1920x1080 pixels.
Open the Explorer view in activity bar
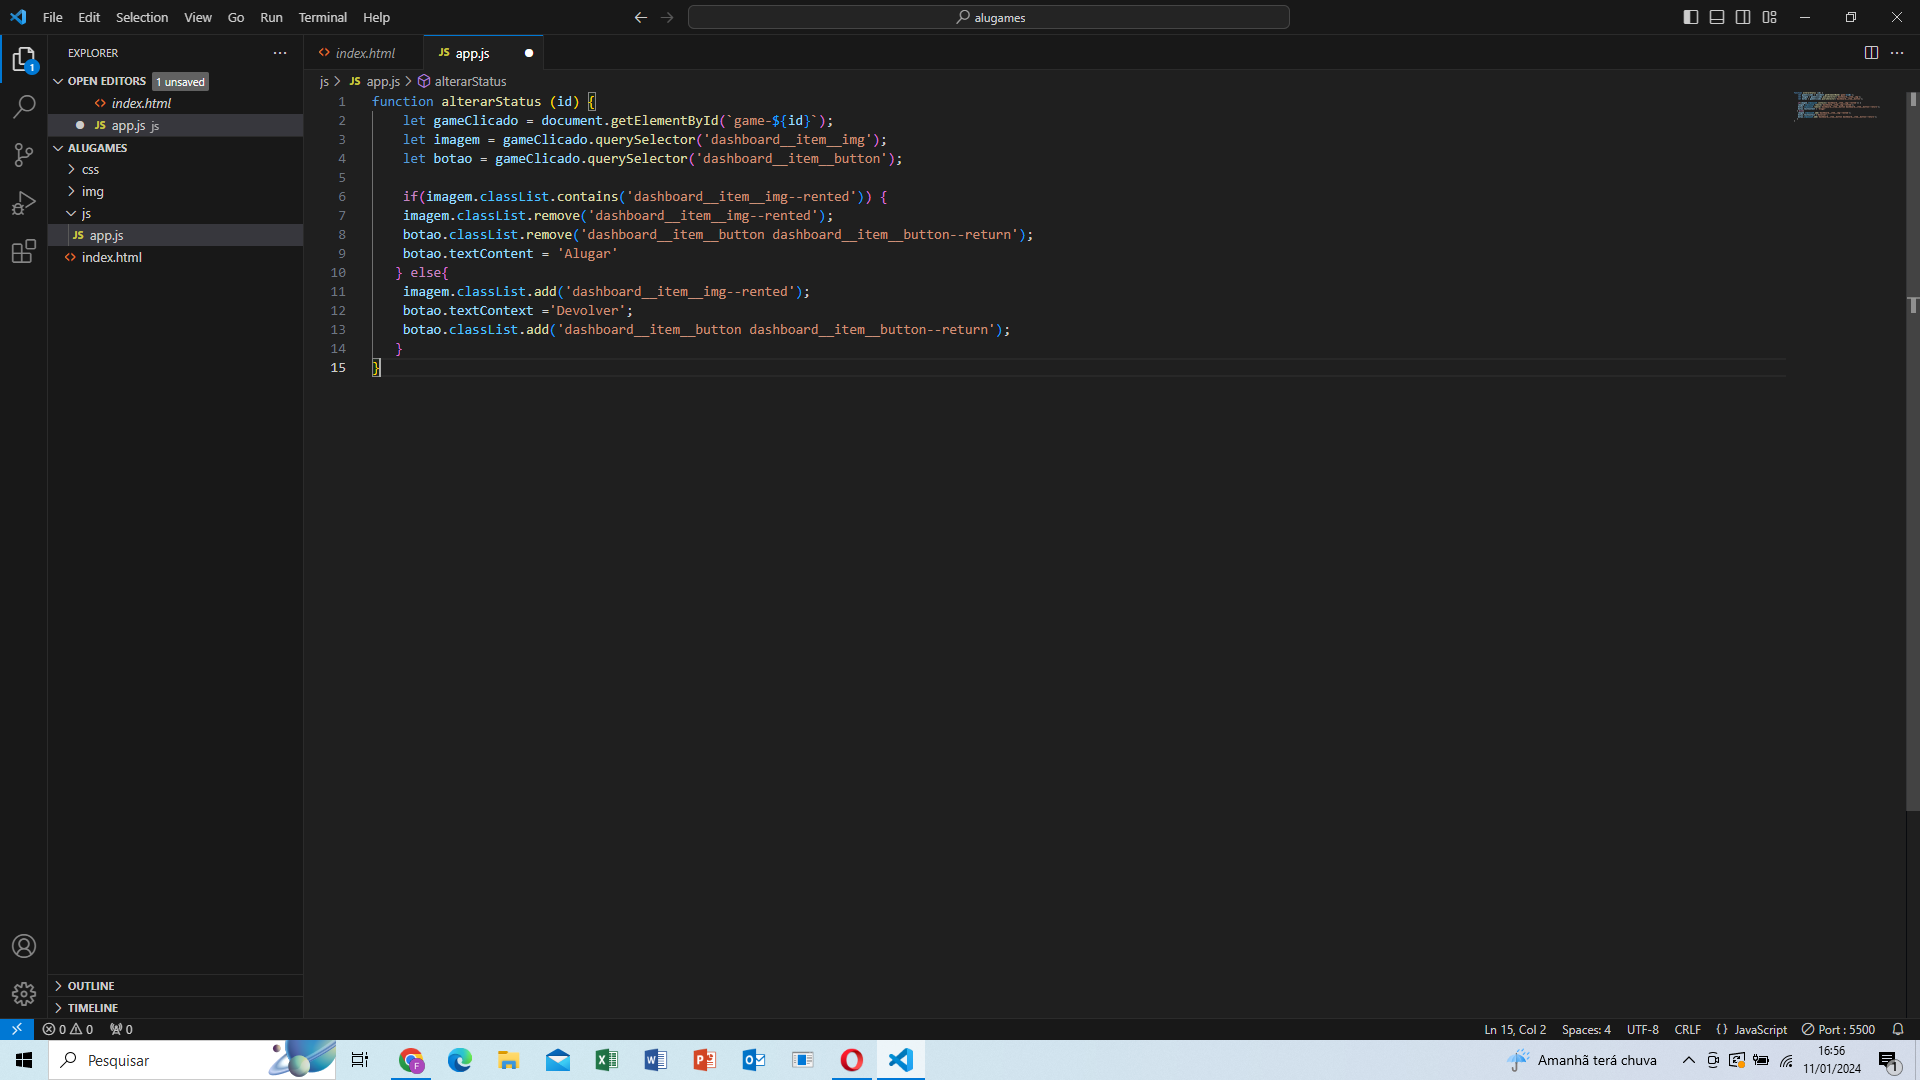[x=24, y=60]
